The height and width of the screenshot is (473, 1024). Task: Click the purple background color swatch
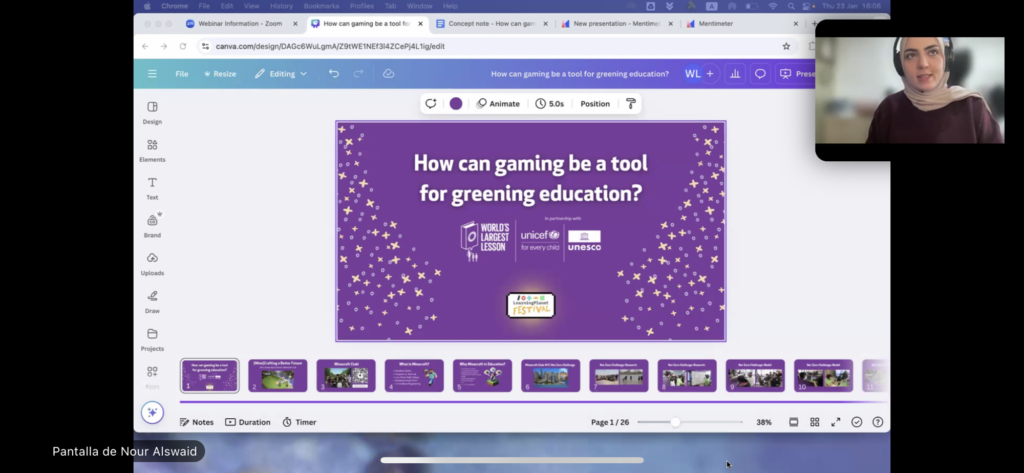456,103
